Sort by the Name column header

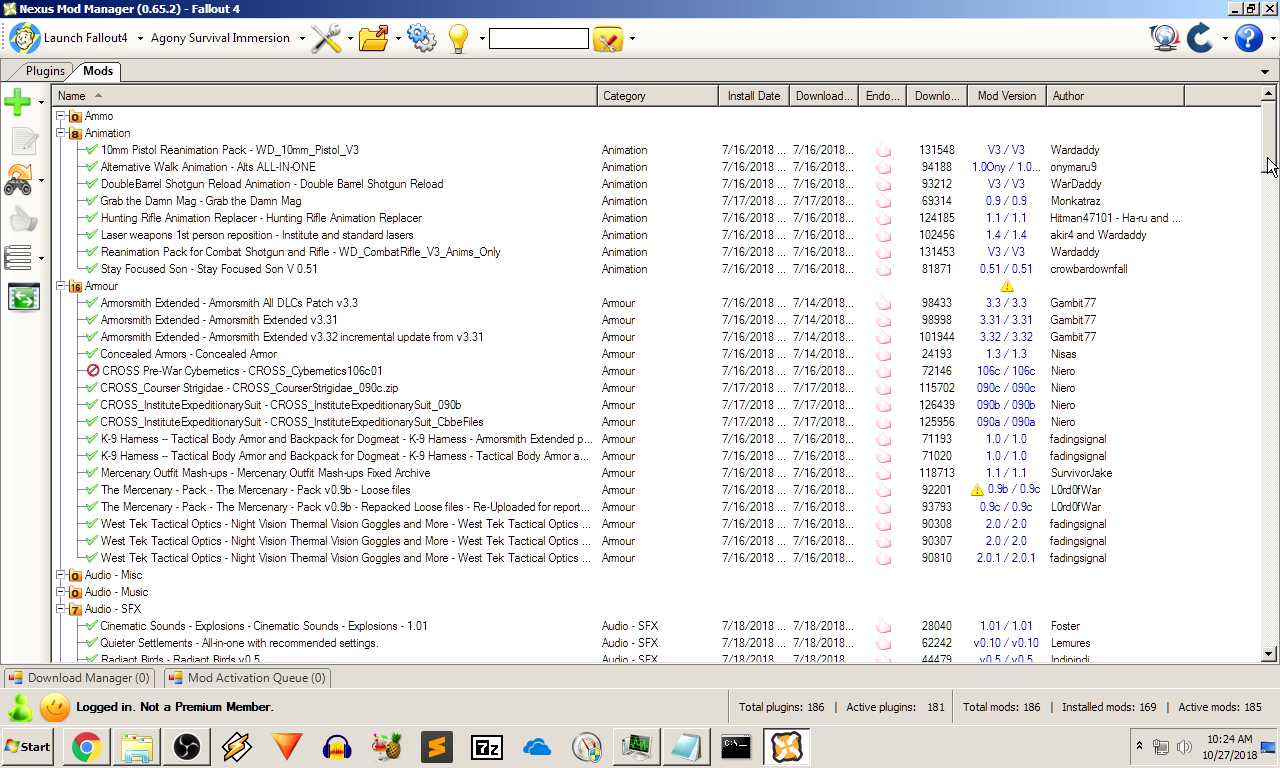pos(325,96)
